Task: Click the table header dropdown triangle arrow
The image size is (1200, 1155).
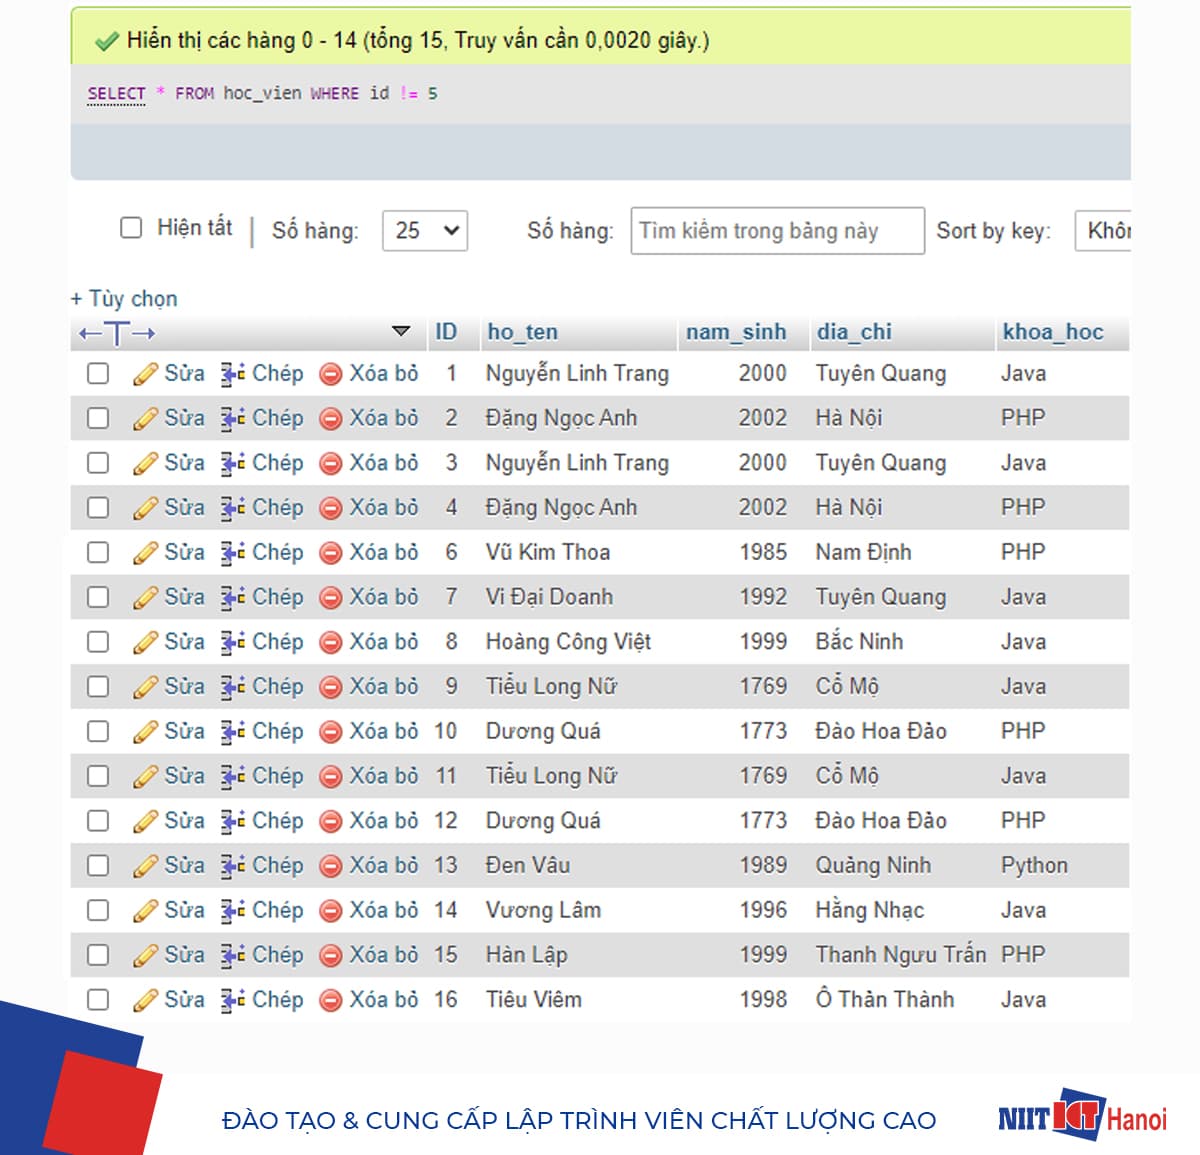Action: [x=401, y=331]
